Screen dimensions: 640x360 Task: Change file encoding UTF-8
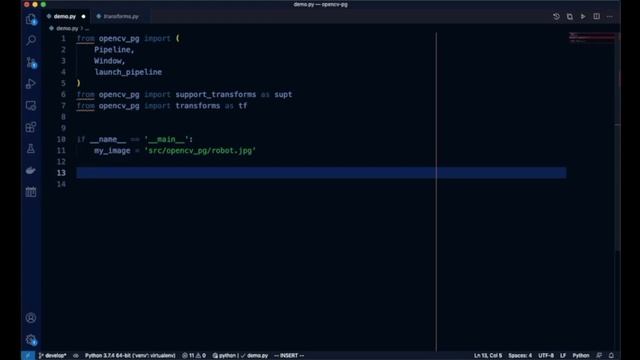pyautogui.click(x=546, y=356)
